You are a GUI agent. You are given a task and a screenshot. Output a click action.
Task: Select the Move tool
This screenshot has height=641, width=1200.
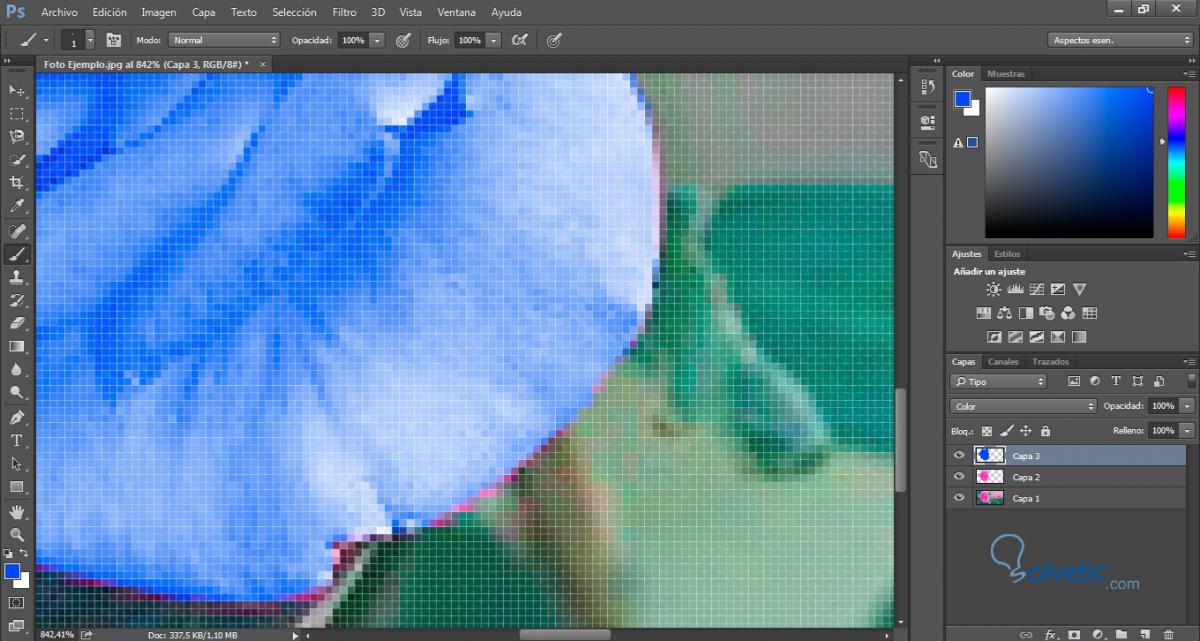point(17,91)
